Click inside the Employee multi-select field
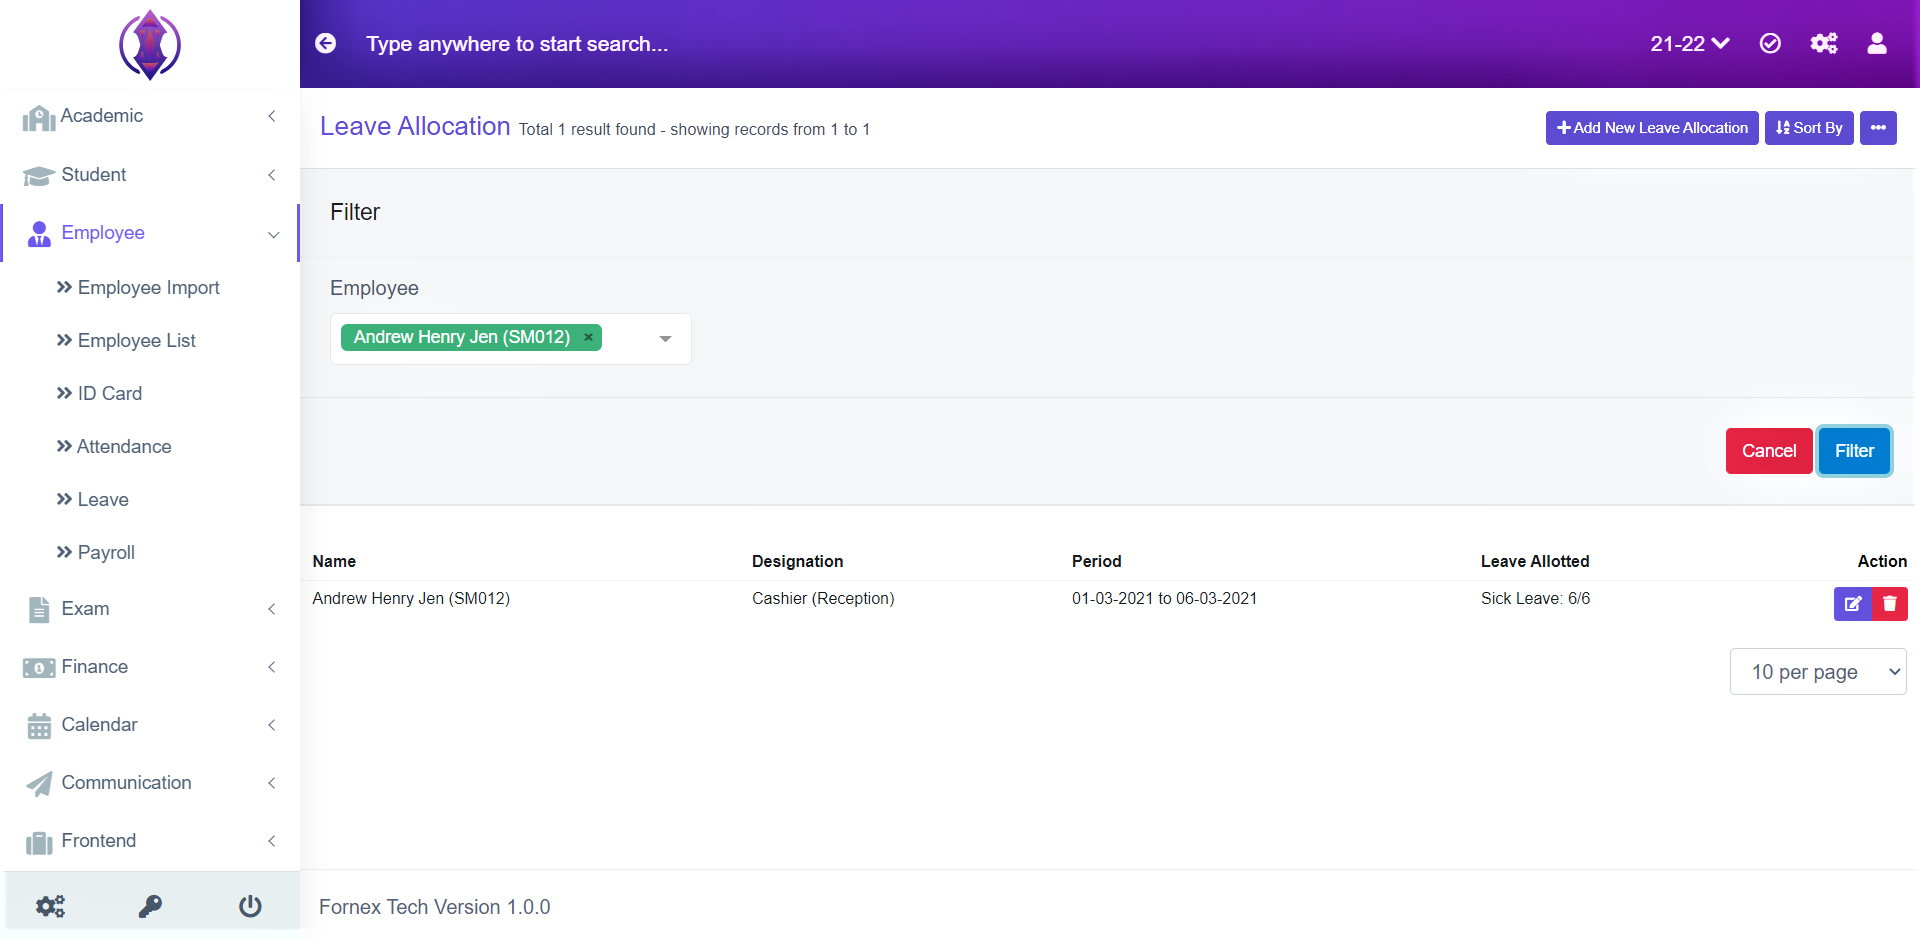 (x=510, y=339)
